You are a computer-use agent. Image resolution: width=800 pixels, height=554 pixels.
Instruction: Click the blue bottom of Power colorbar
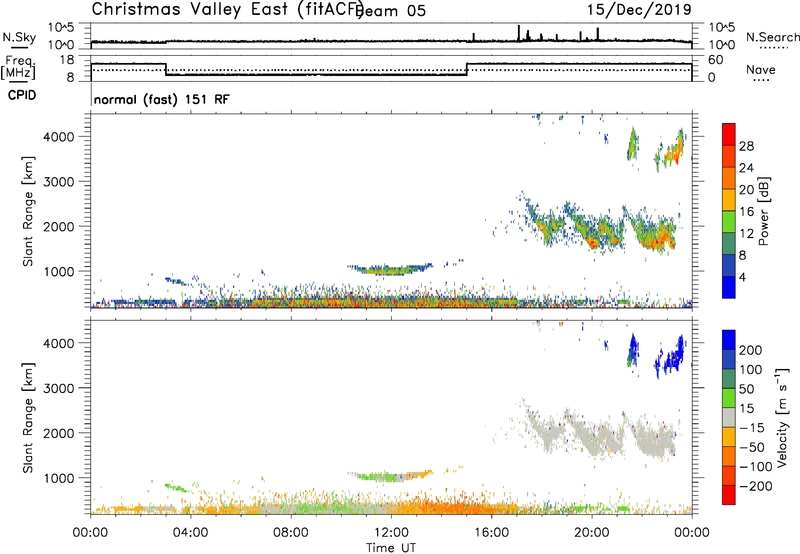[729, 287]
